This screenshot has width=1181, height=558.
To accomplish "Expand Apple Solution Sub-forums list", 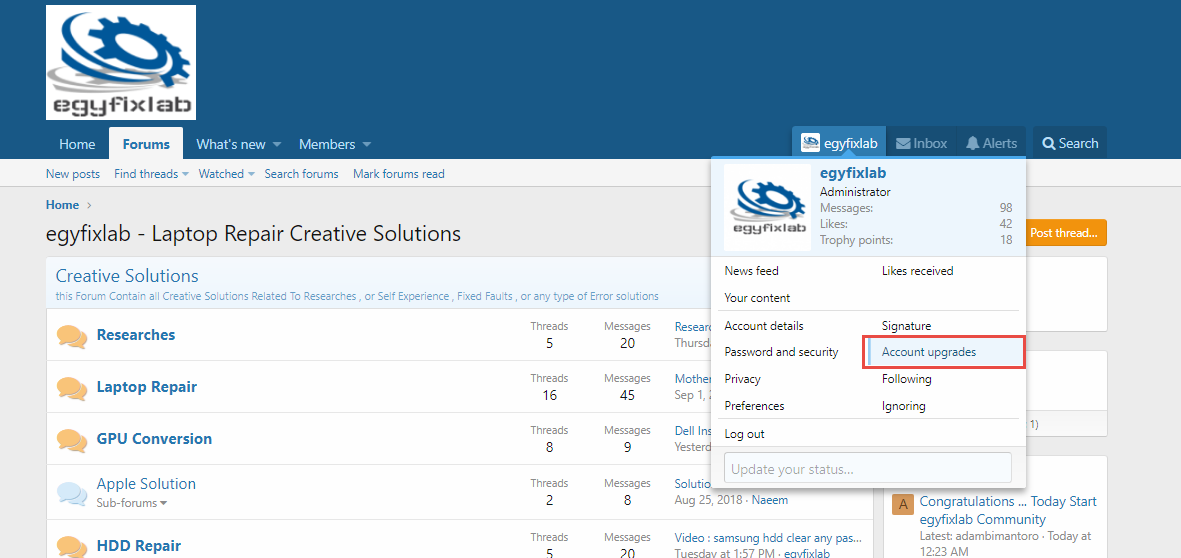I will coord(132,502).
